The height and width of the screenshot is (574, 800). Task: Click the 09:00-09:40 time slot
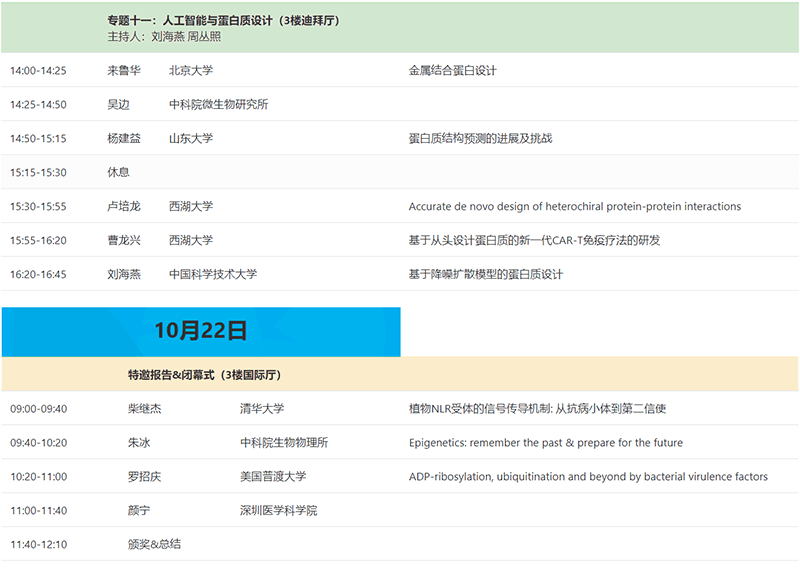coord(39,409)
